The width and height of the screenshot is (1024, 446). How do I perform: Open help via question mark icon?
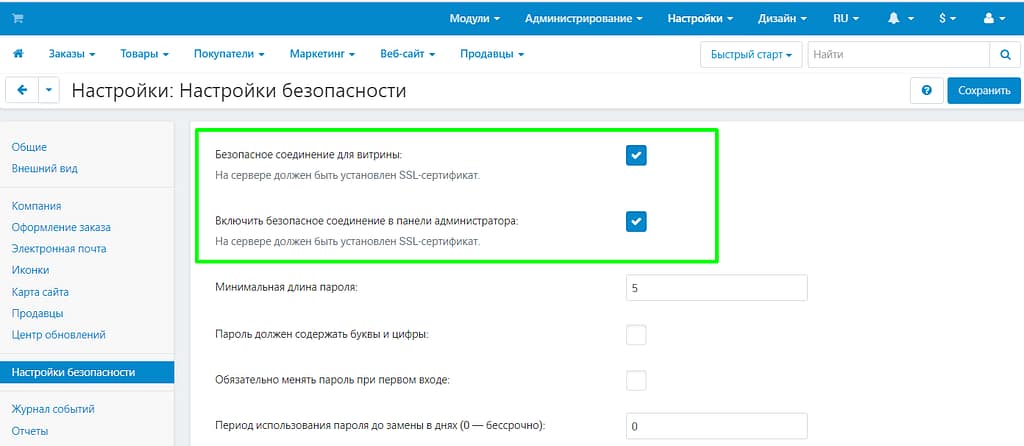926,91
